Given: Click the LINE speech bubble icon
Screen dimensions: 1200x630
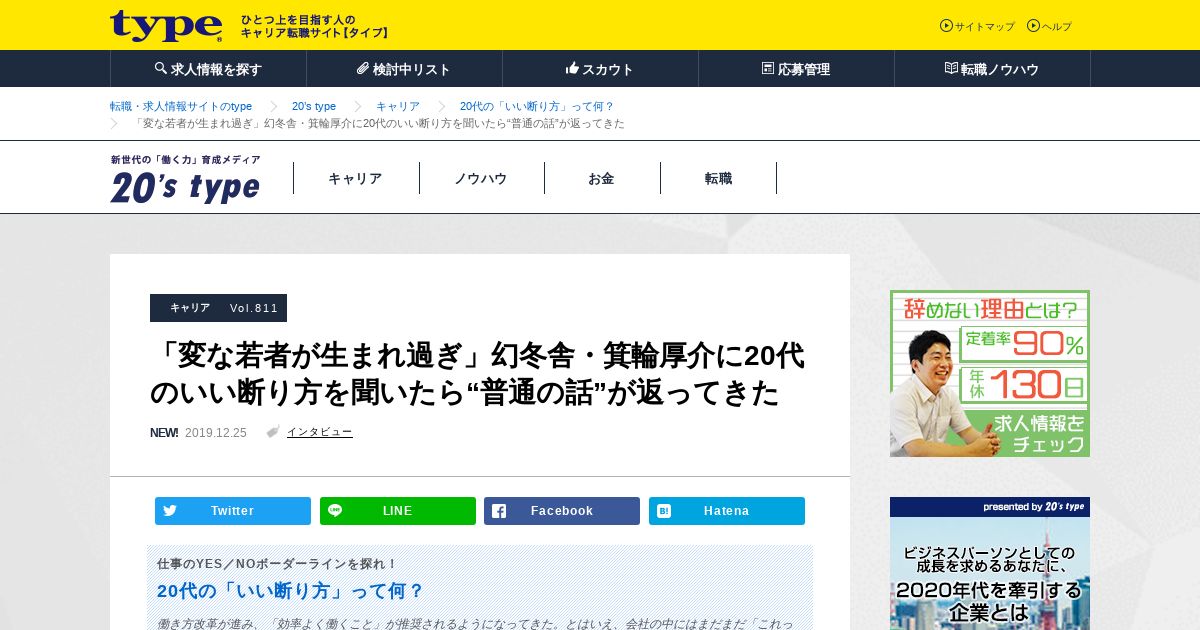Looking at the screenshot, I should click(x=335, y=510).
